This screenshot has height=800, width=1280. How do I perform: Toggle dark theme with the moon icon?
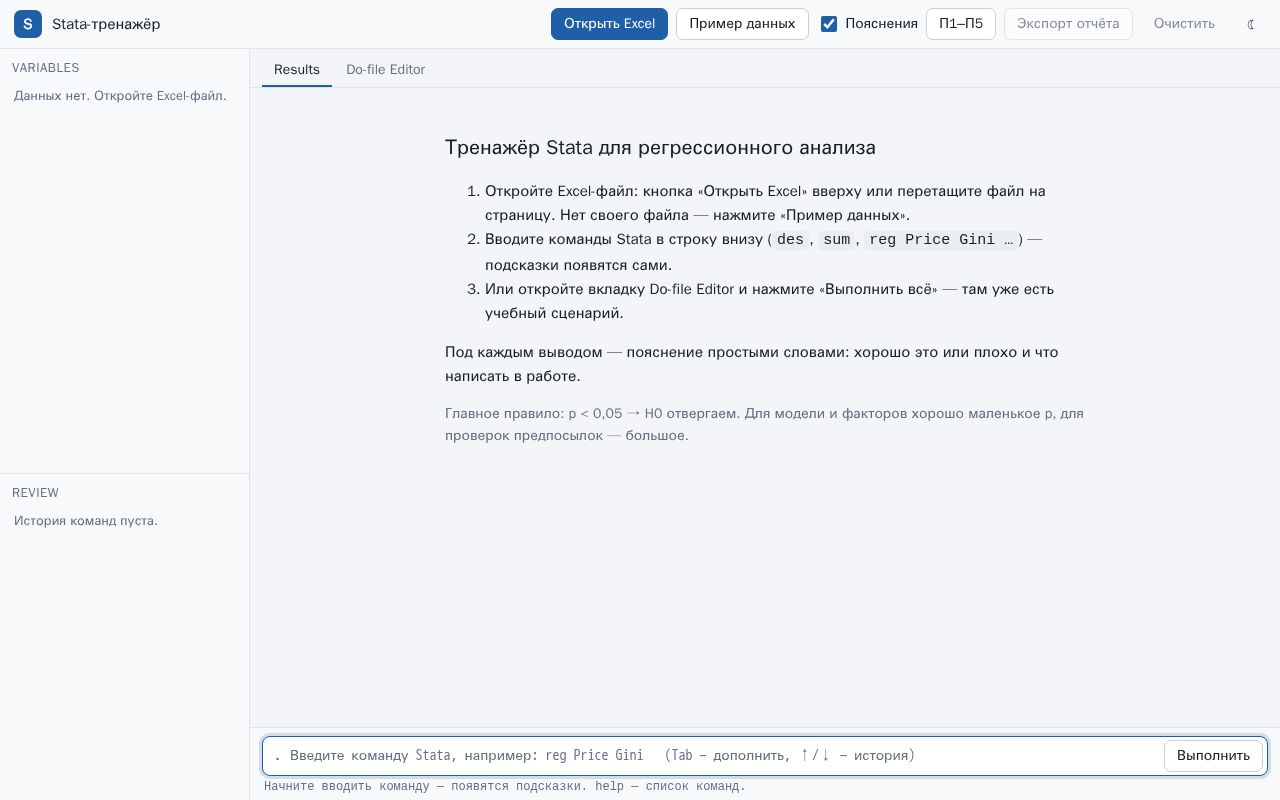pyautogui.click(x=1251, y=24)
